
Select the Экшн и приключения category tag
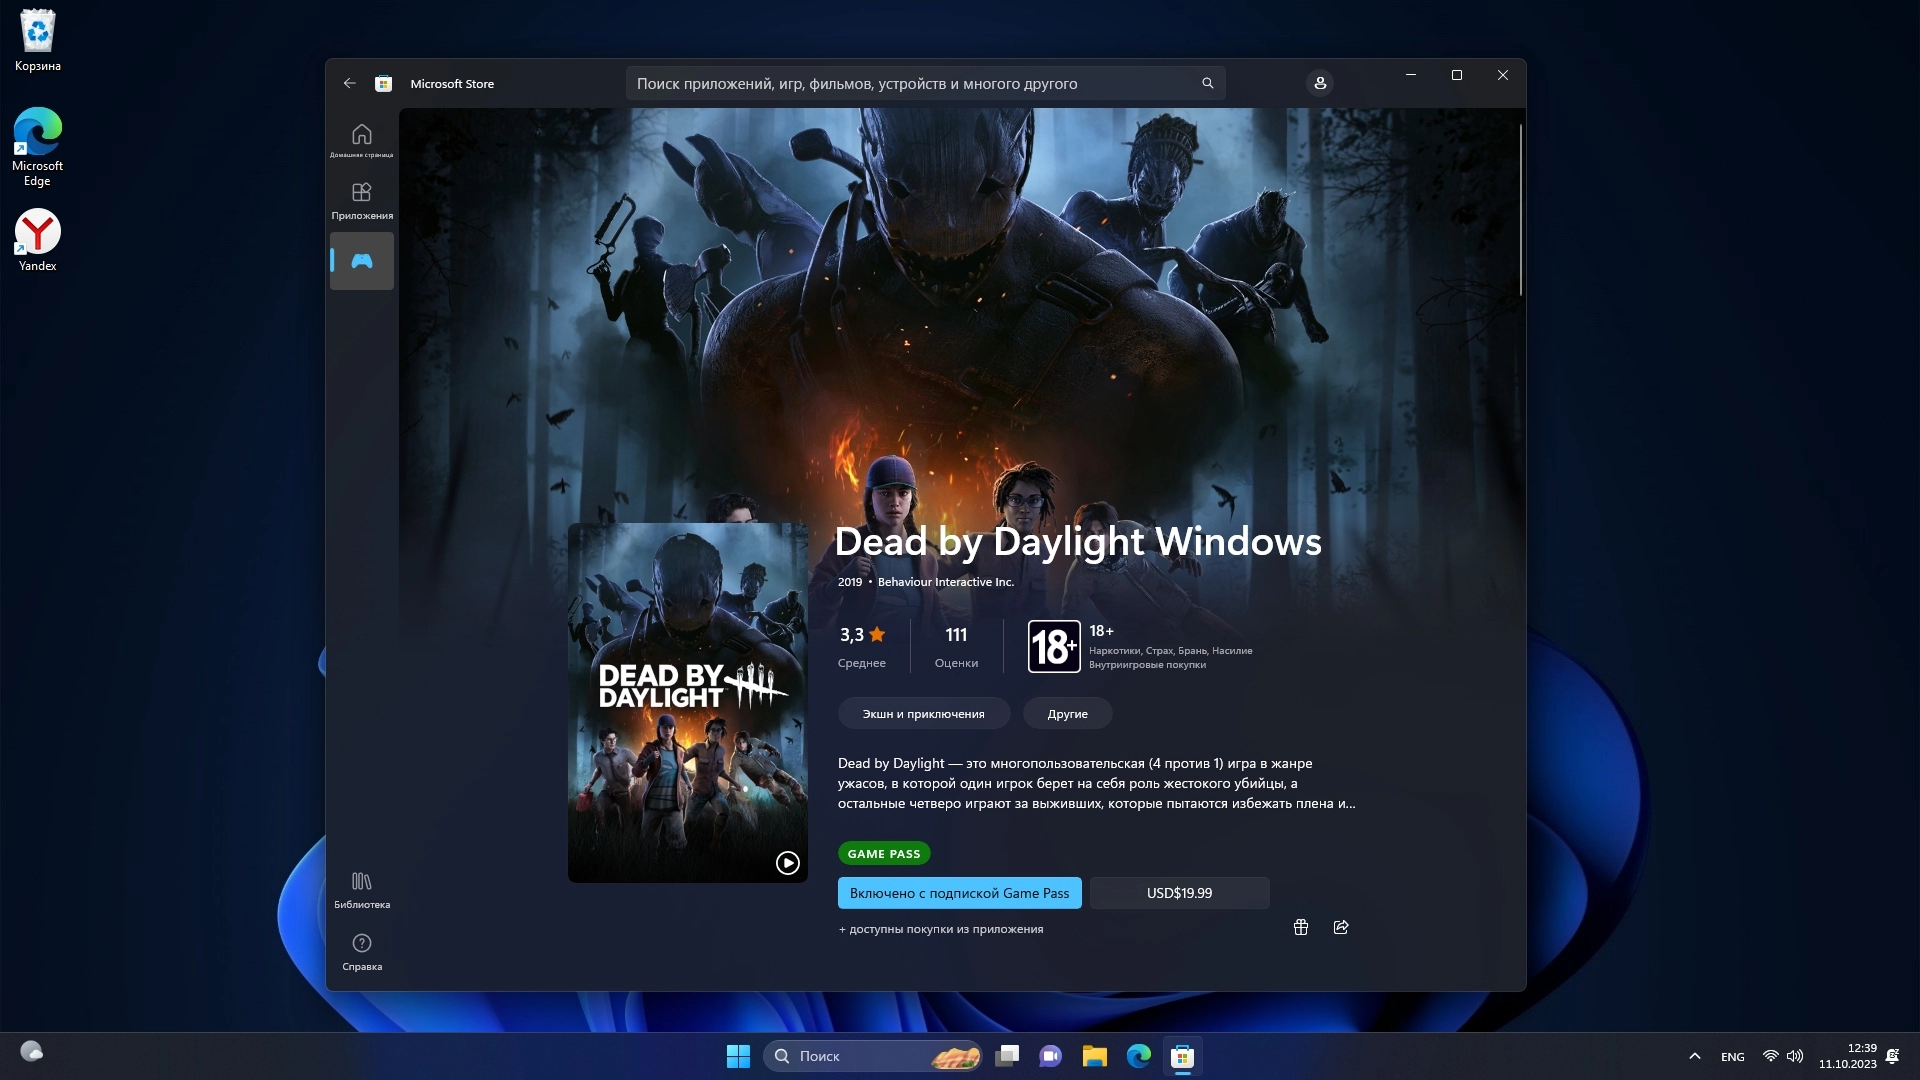click(923, 714)
